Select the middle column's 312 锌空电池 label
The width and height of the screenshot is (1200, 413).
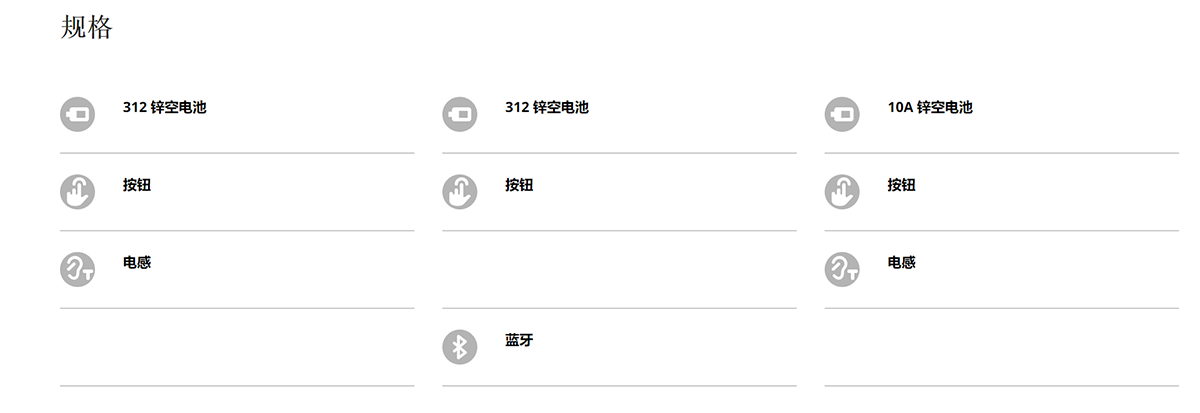coord(547,107)
